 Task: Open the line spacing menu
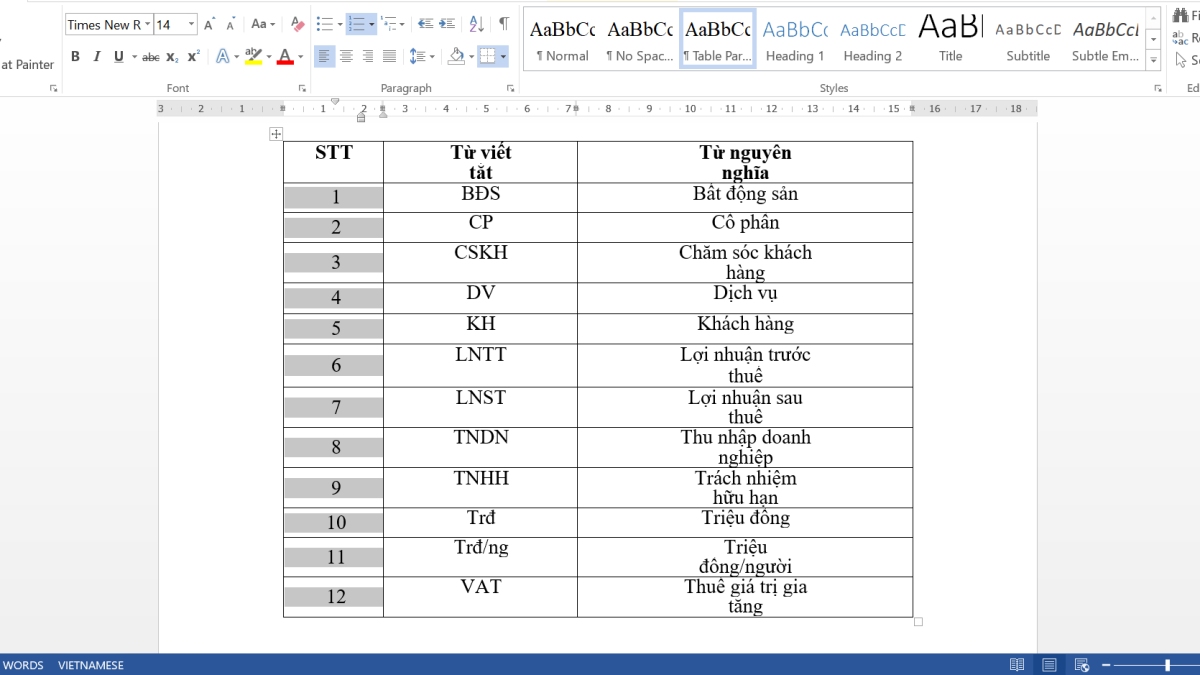(423, 58)
